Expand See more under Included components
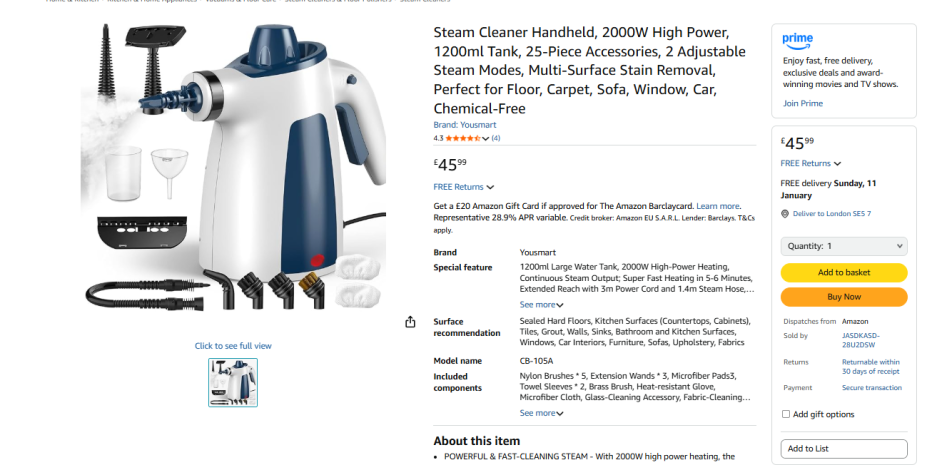932x465 pixels. (x=541, y=413)
